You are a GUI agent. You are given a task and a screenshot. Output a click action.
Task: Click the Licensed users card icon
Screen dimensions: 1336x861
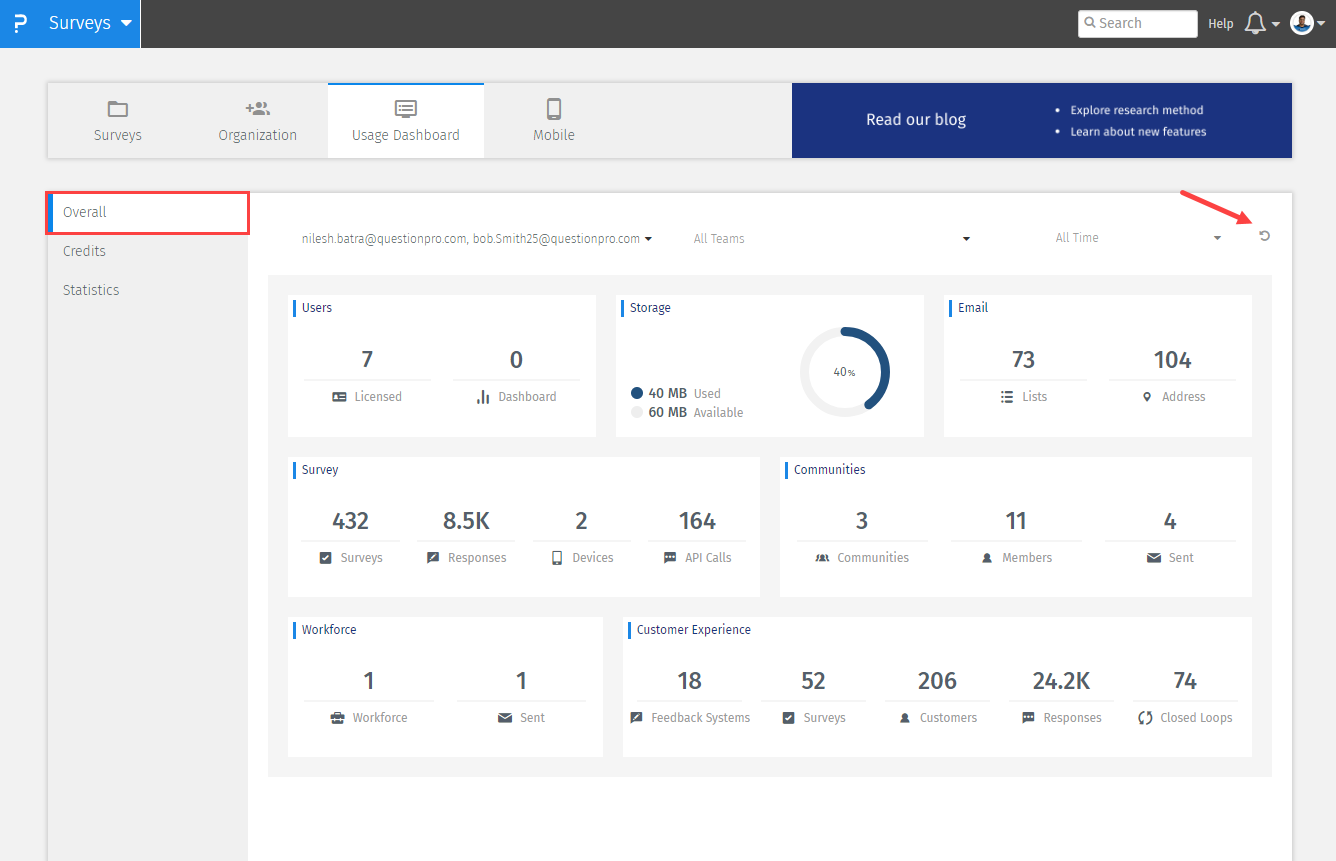click(x=339, y=397)
